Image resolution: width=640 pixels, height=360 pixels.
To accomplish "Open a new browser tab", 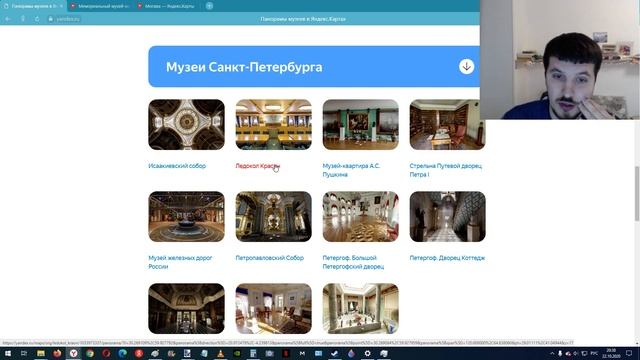I will tap(209, 6).
